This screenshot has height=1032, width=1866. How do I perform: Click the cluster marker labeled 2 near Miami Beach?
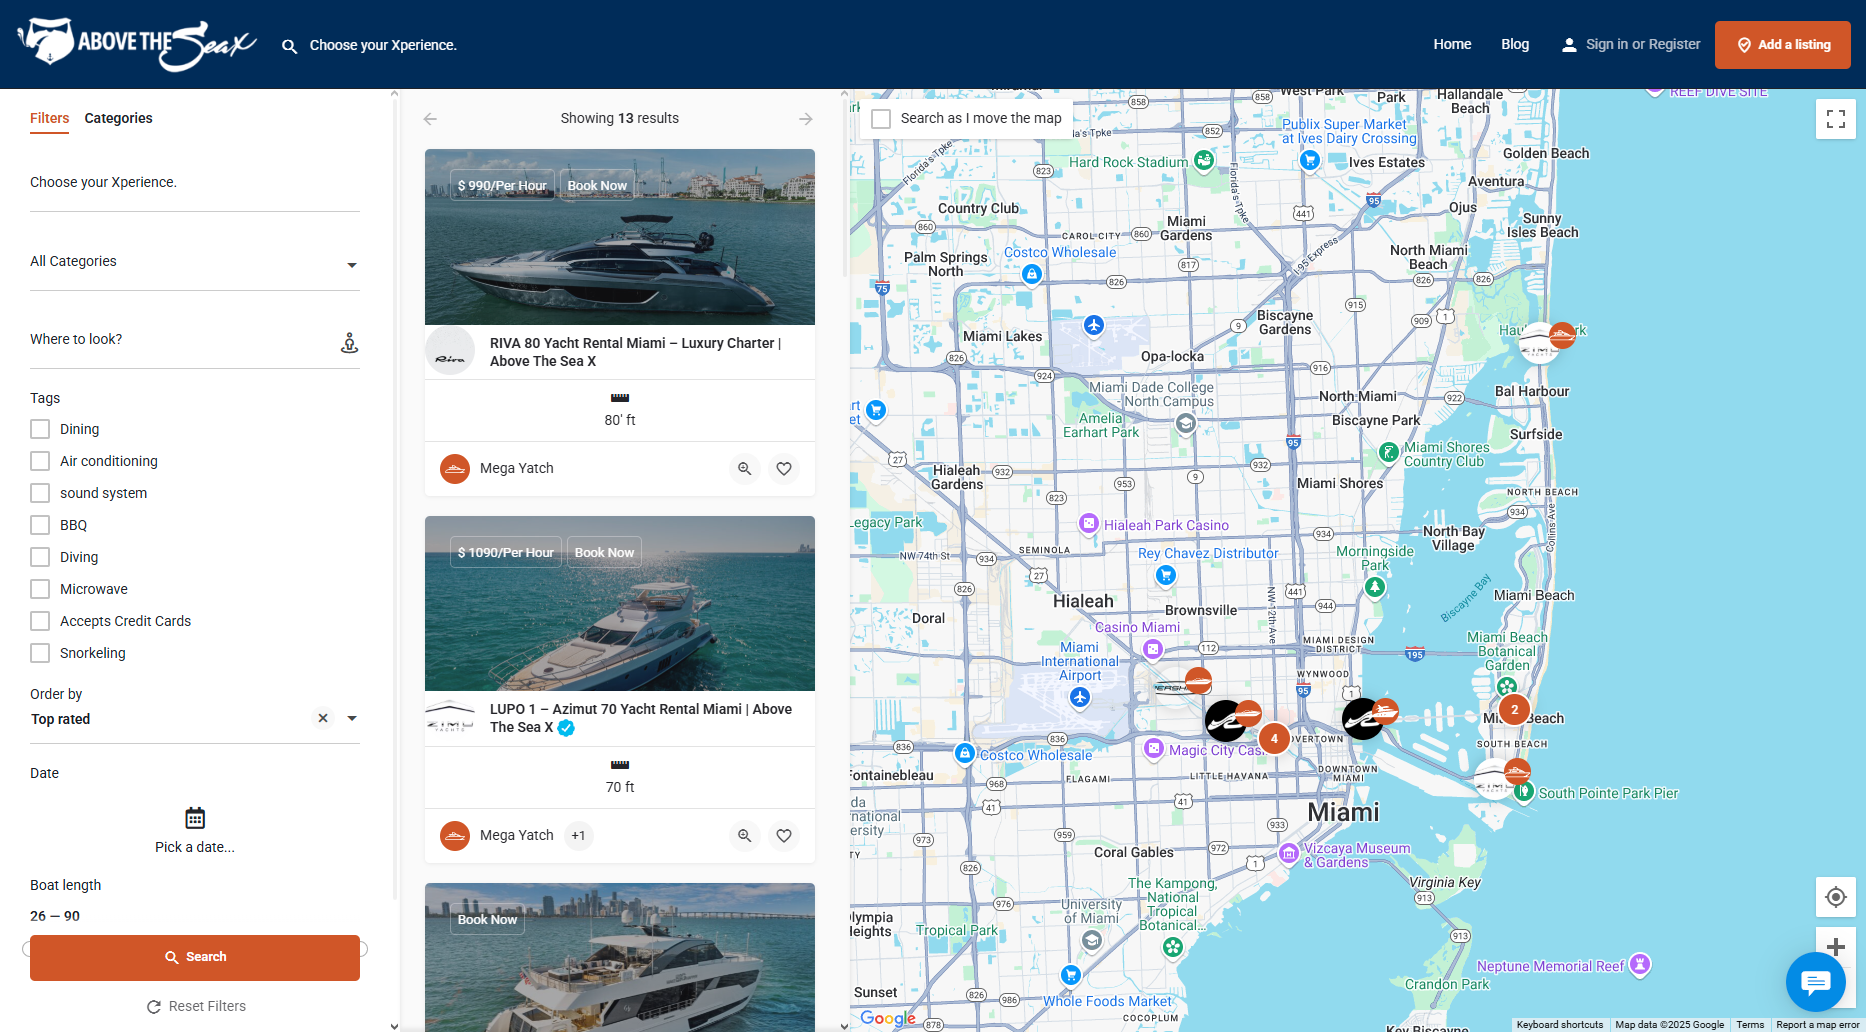click(x=1514, y=709)
